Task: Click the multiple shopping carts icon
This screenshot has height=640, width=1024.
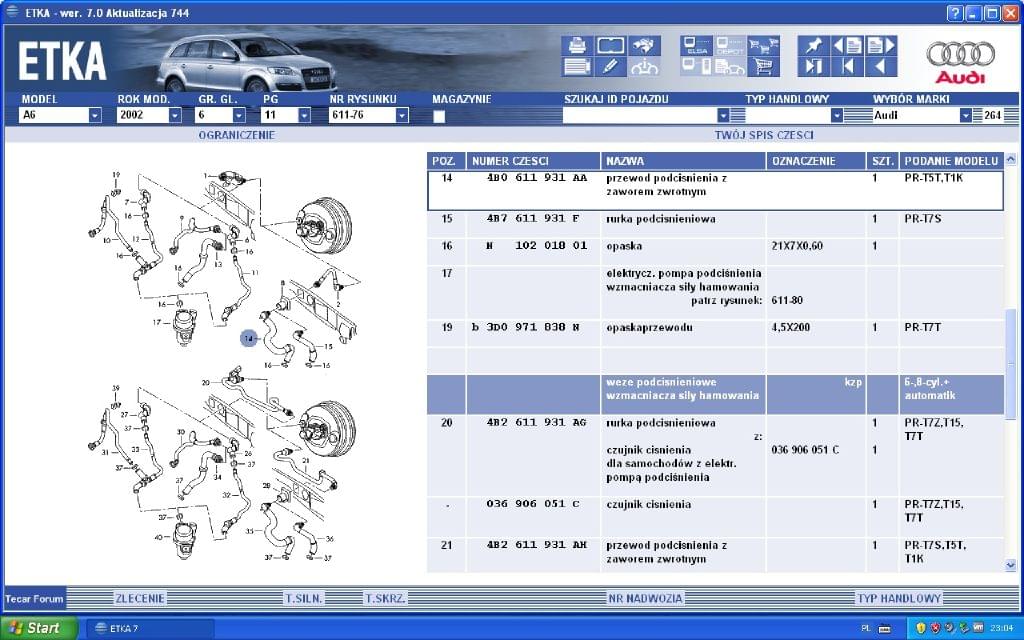Action: (x=763, y=46)
